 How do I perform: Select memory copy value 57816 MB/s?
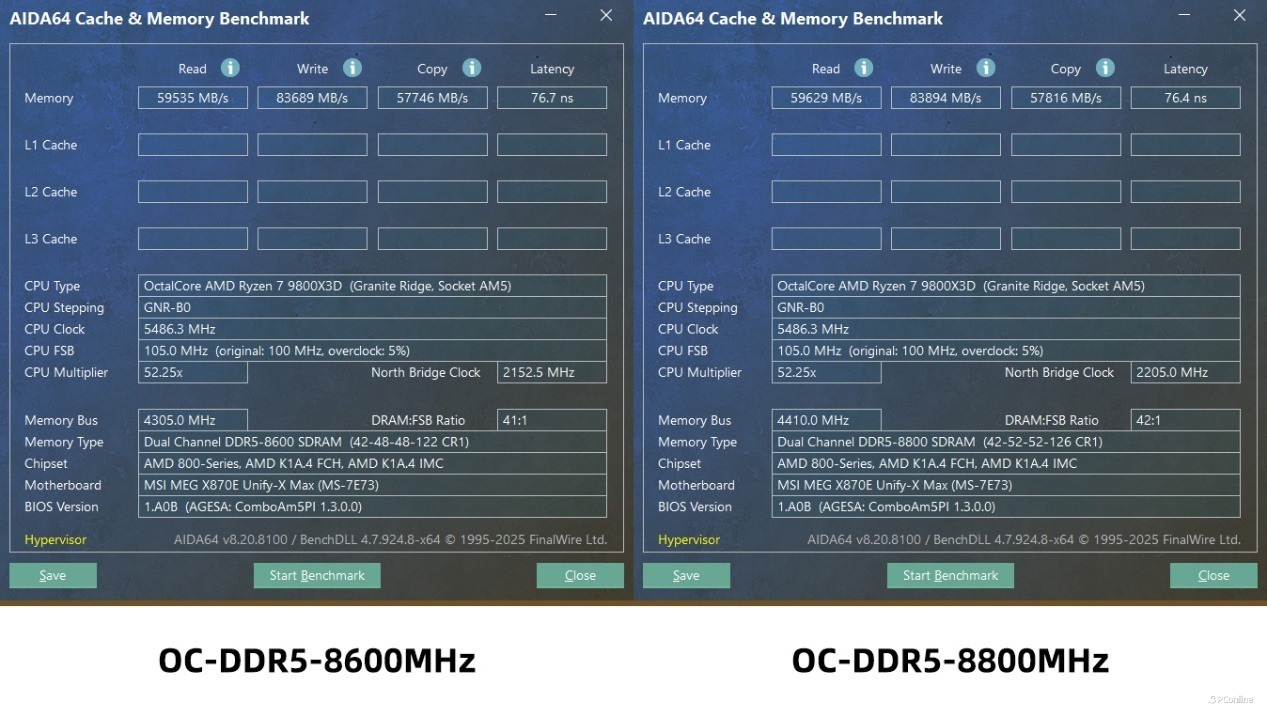coord(1066,98)
